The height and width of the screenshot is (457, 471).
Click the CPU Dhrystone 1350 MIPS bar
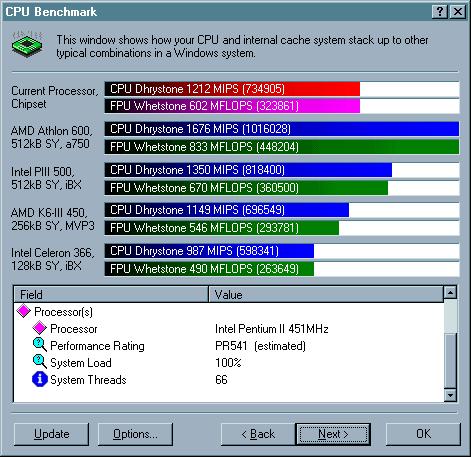click(248, 170)
